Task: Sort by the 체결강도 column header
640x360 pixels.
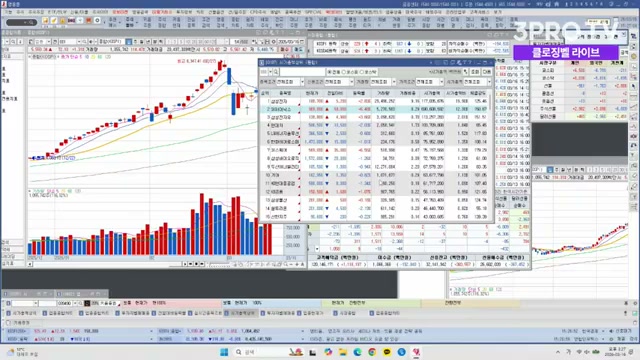Action: tap(478, 93)
